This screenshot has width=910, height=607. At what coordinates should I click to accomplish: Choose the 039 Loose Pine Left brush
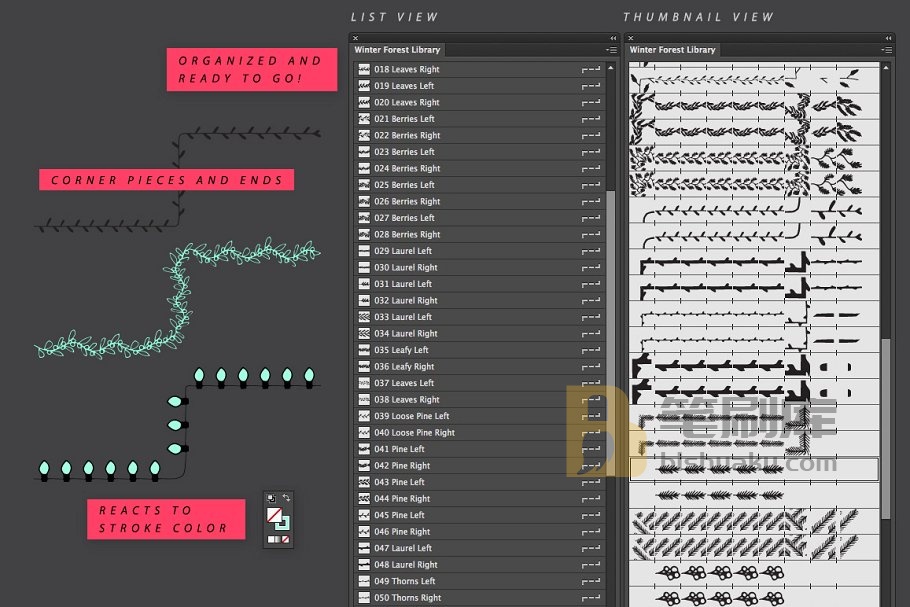(x=479, y=417)
